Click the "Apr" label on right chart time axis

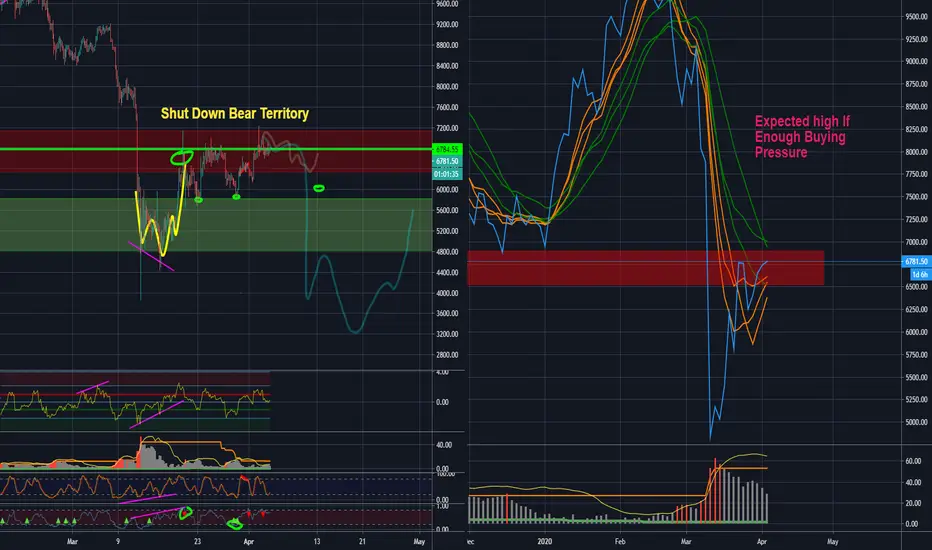pyautogui.click(x=762, y=541)
